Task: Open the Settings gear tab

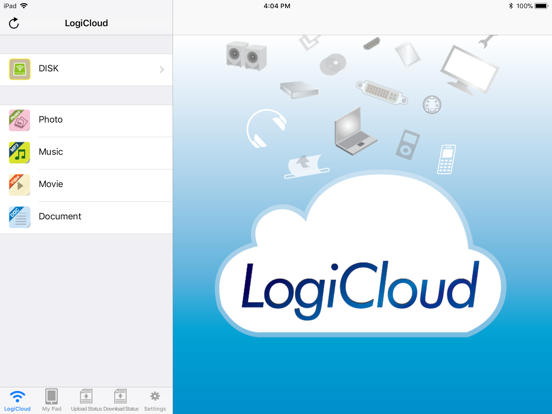Action: coord(155,401)
